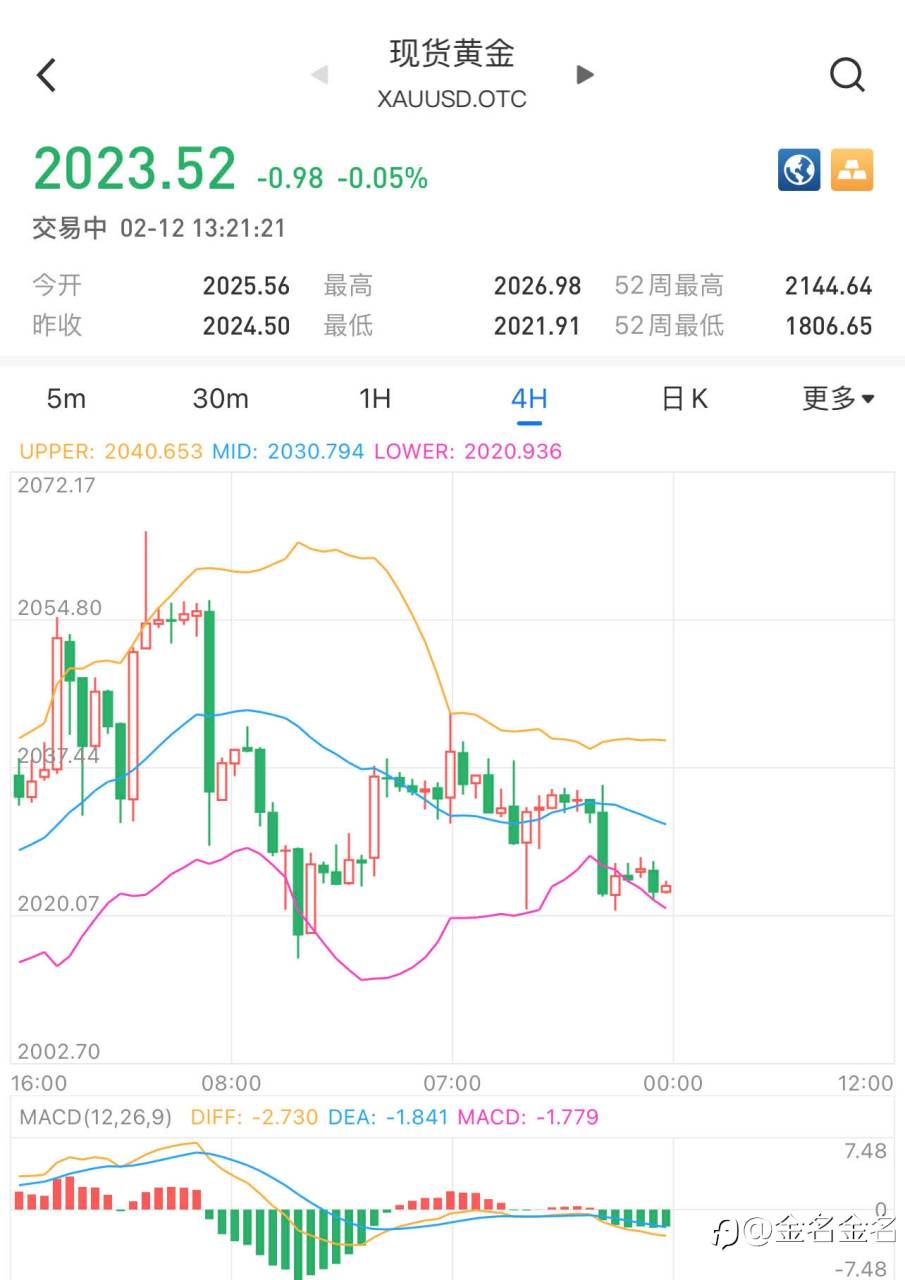Select the 1H chart interval

[375, 399]
